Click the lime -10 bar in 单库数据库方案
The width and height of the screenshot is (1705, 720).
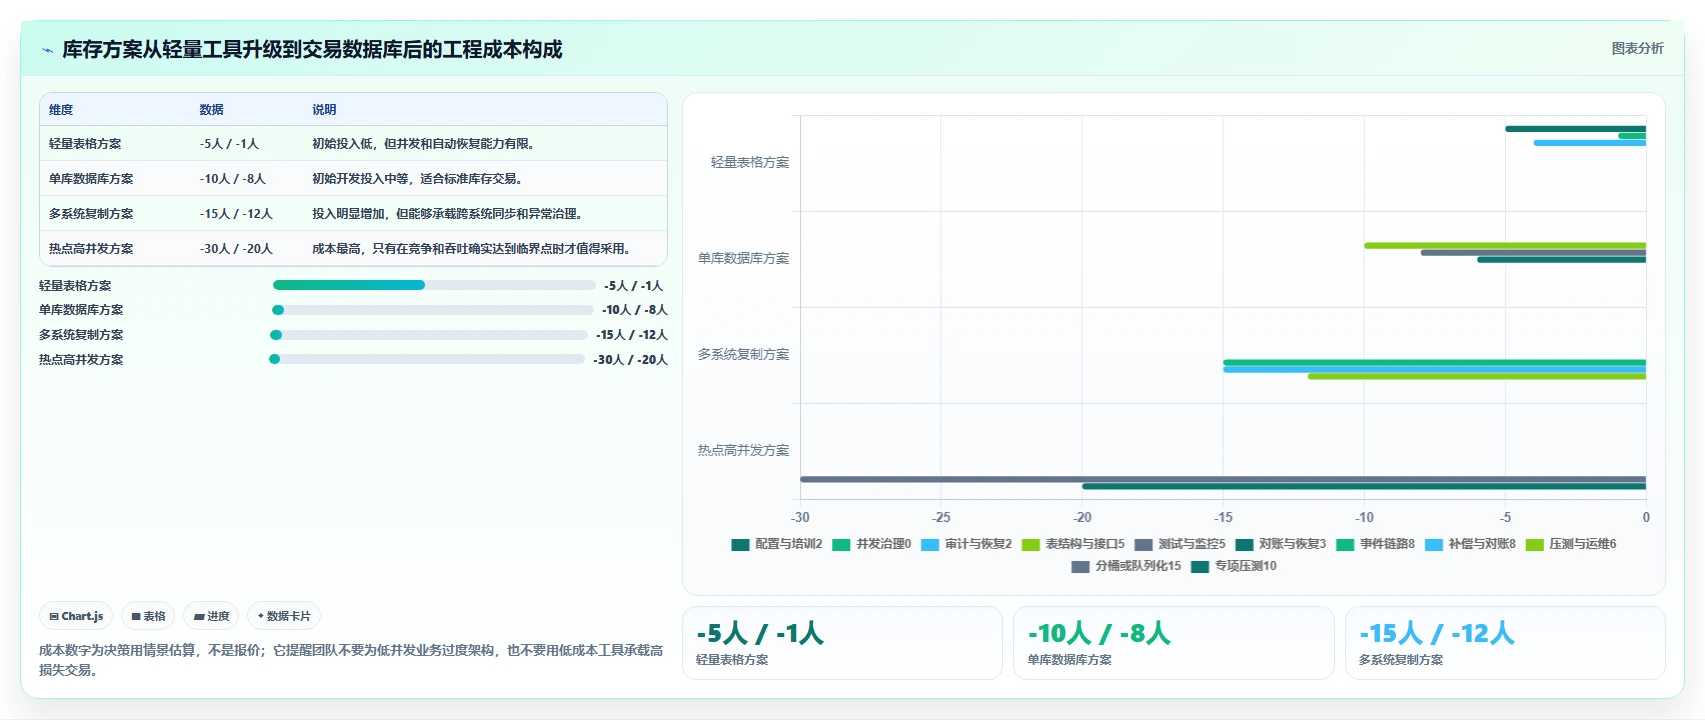tap(1505, 245)
